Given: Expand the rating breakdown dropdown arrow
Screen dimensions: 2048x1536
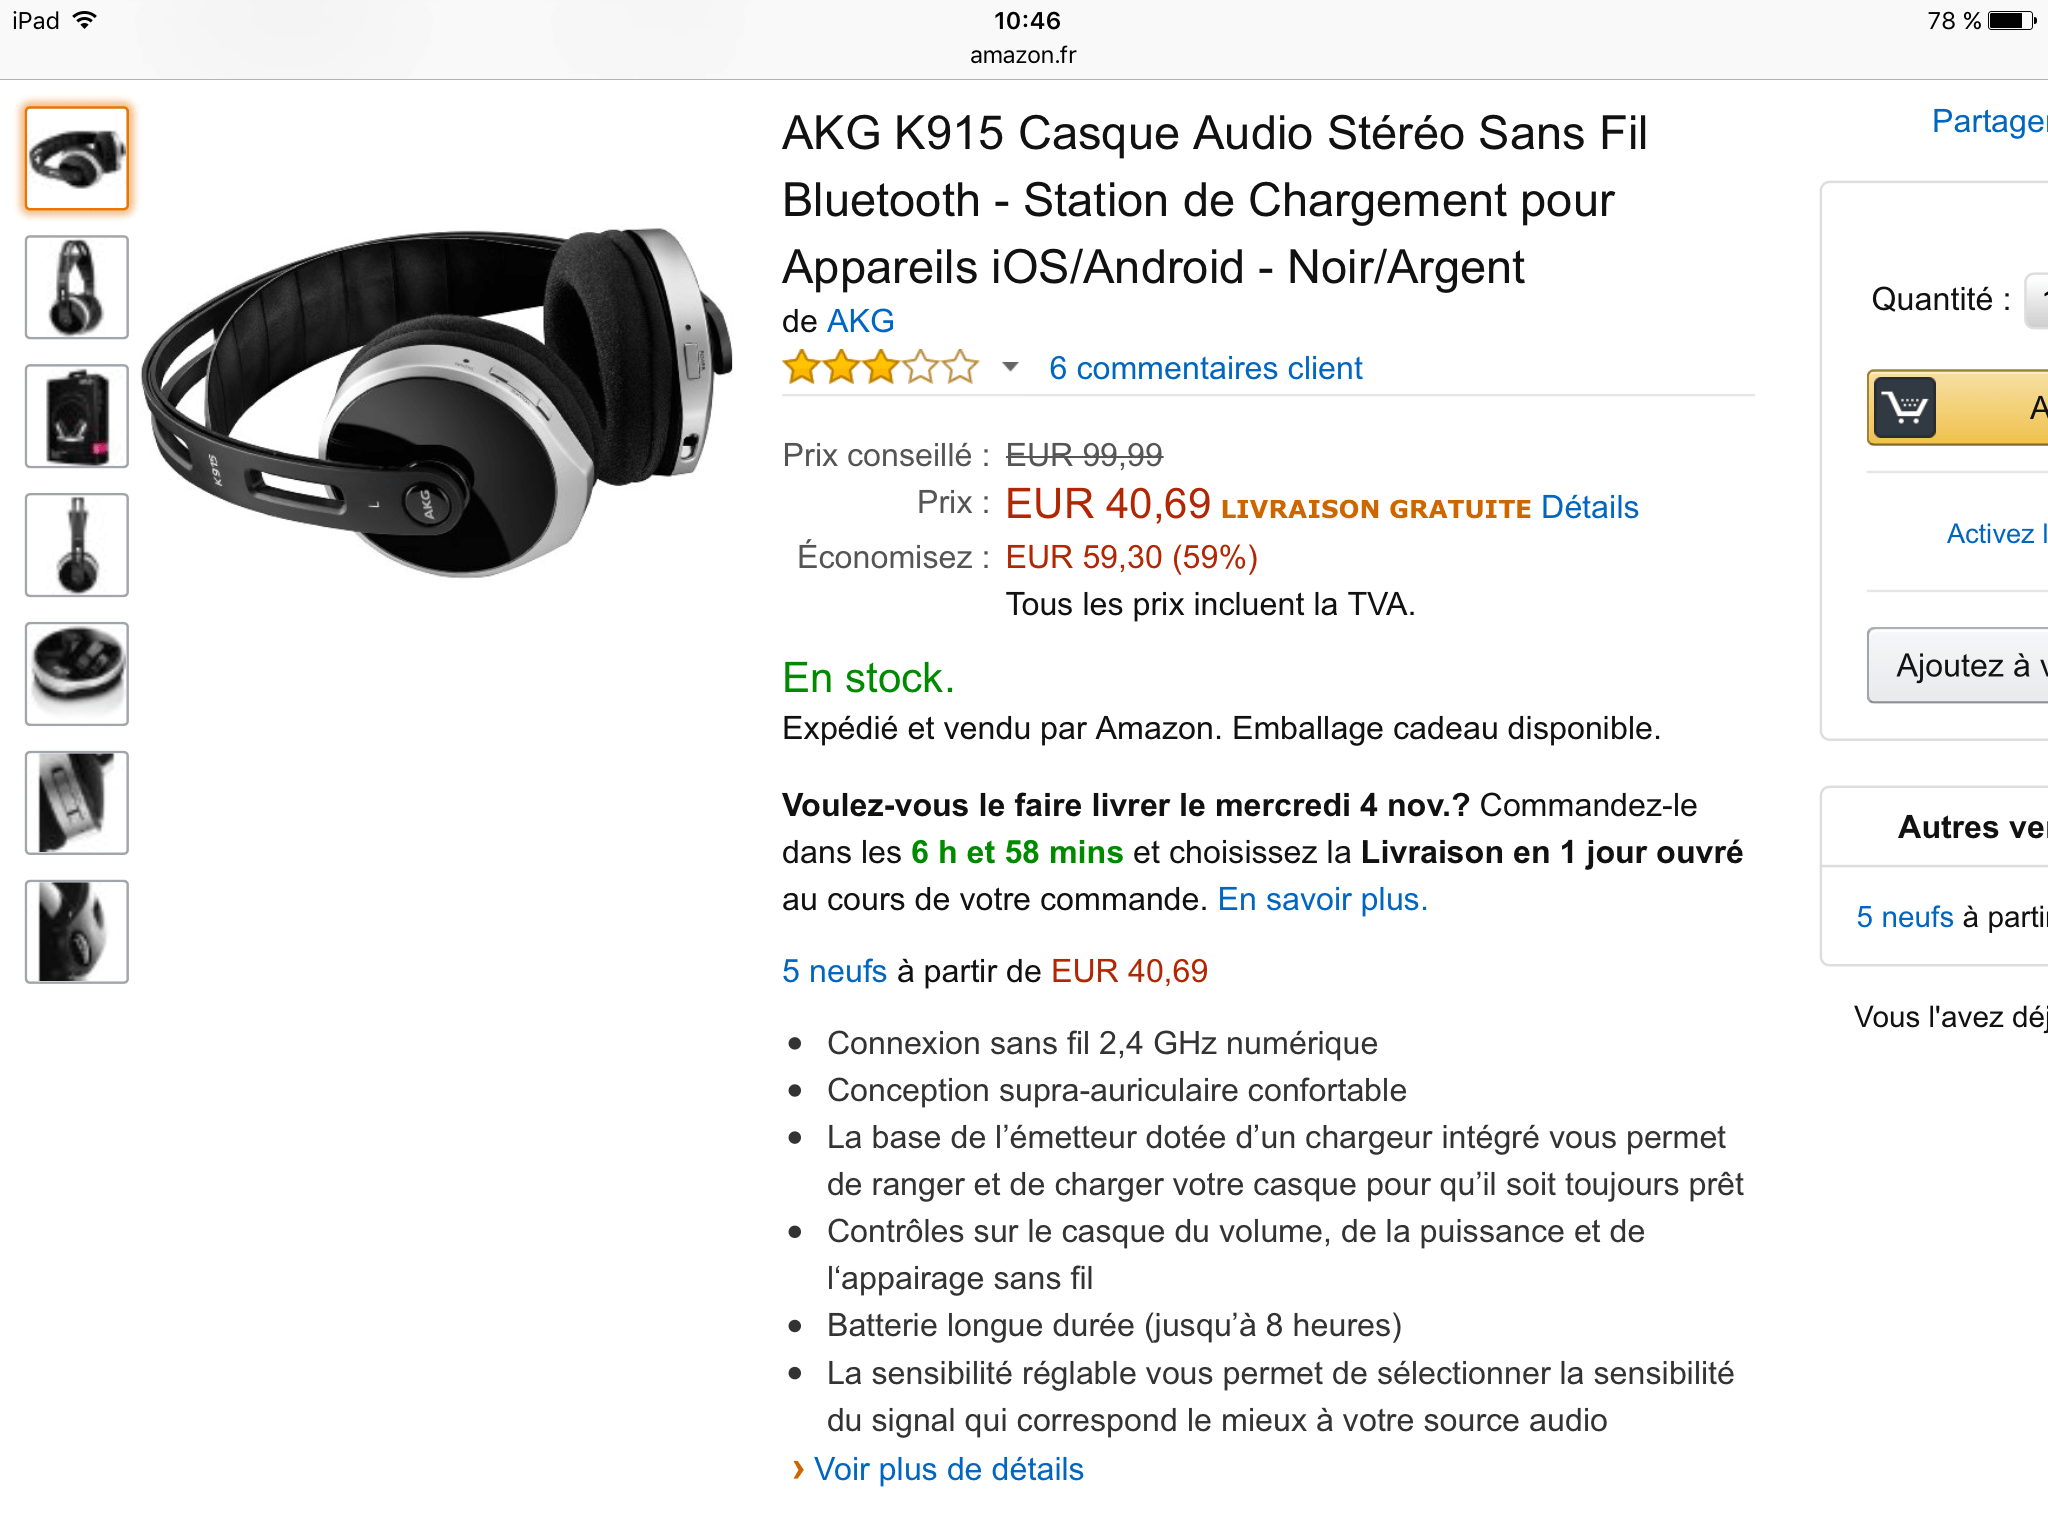Looking at the screenshot, I should (1010, 367).
